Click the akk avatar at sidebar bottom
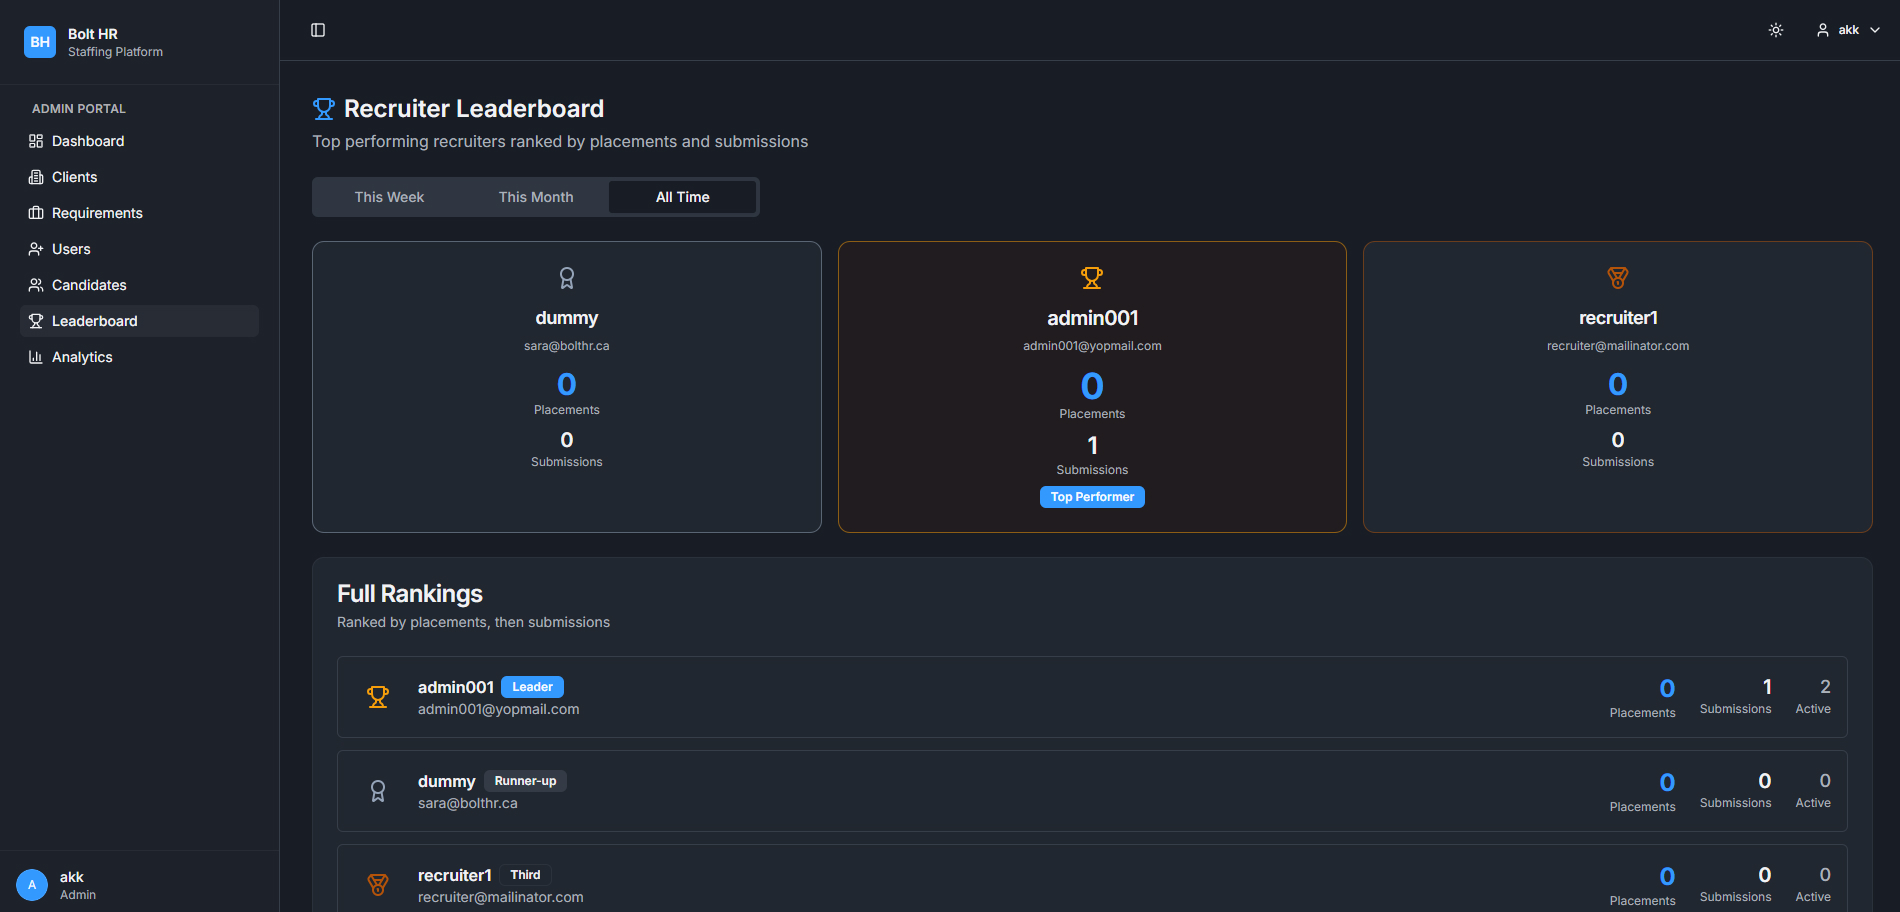 point(32,885)
